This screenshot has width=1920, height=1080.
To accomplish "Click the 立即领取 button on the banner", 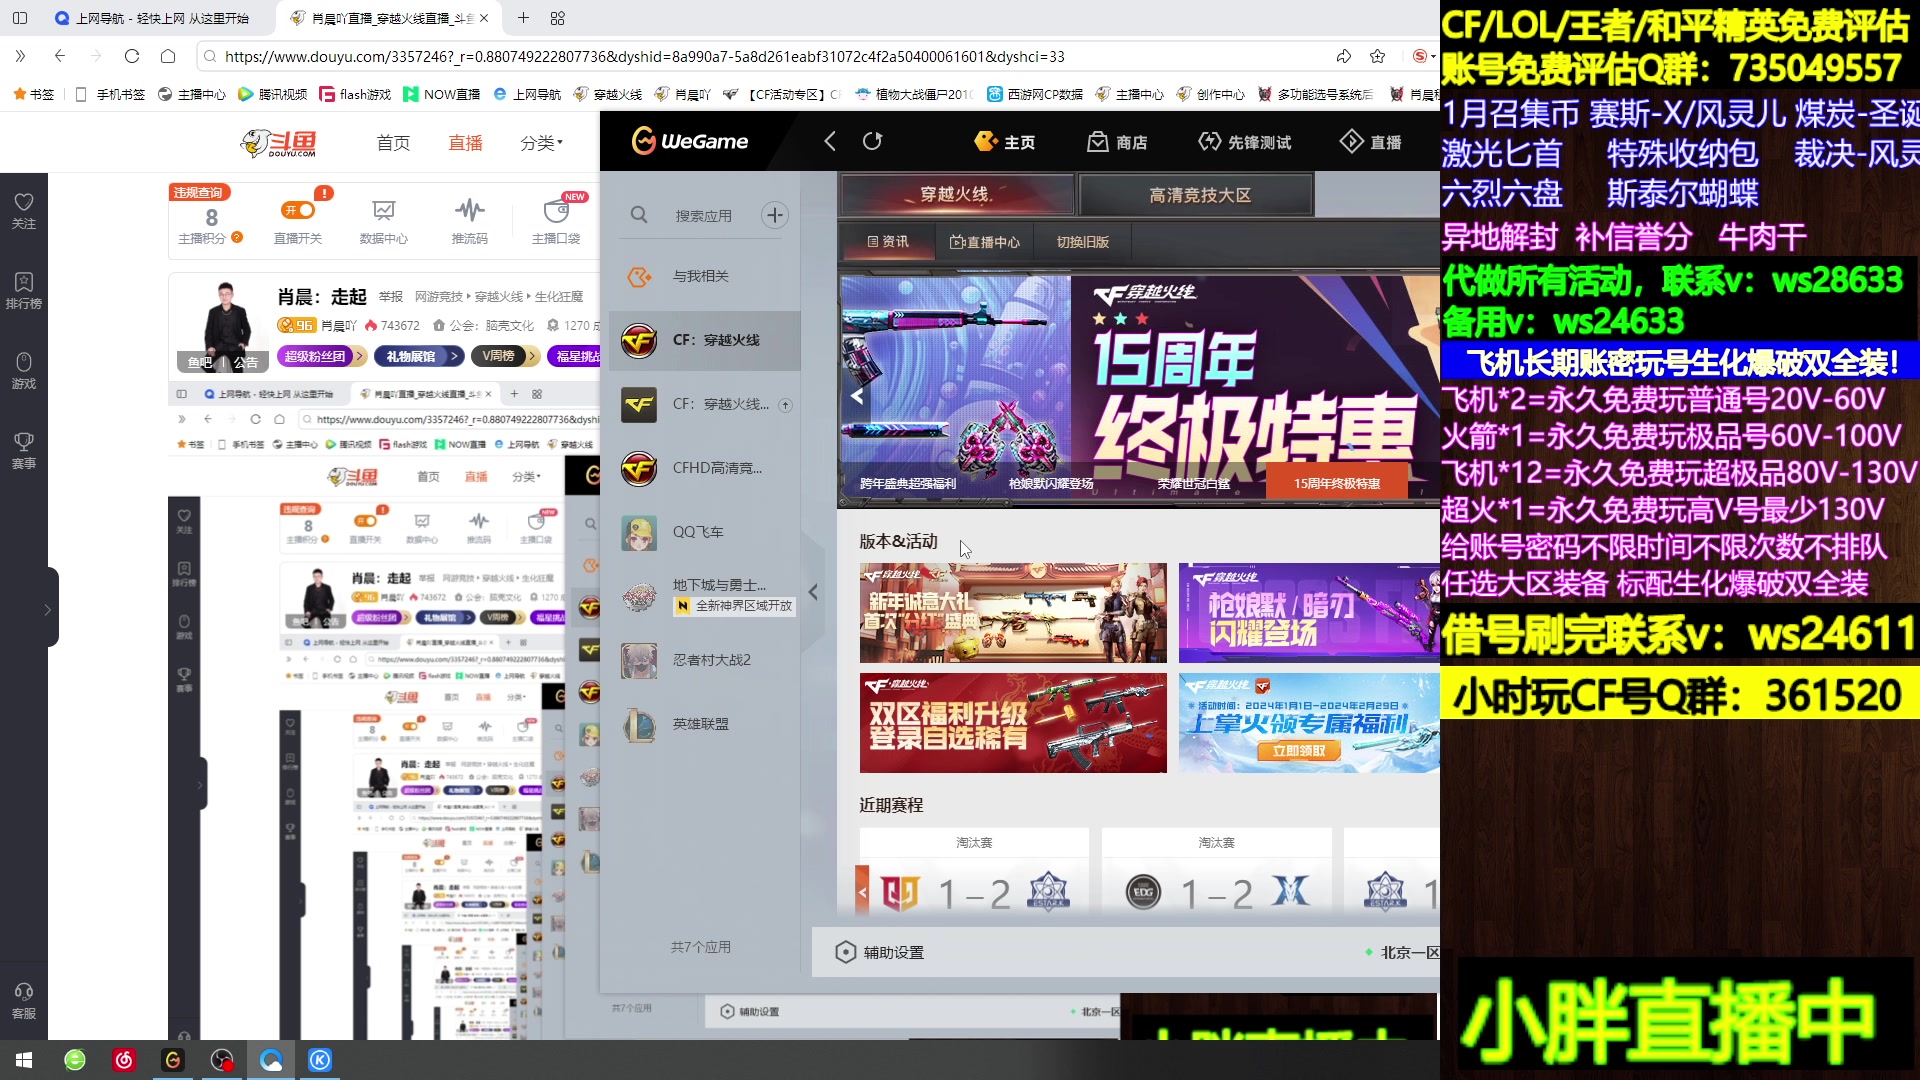I will pyautogui.click(x=1299, y=751).
